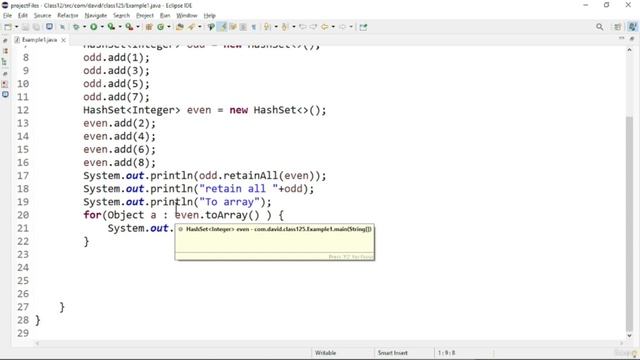The width and height of the screenshot is (640, 360).
Task: Click the scroll-up arrow of editor
Action: [x=629, y=49]
